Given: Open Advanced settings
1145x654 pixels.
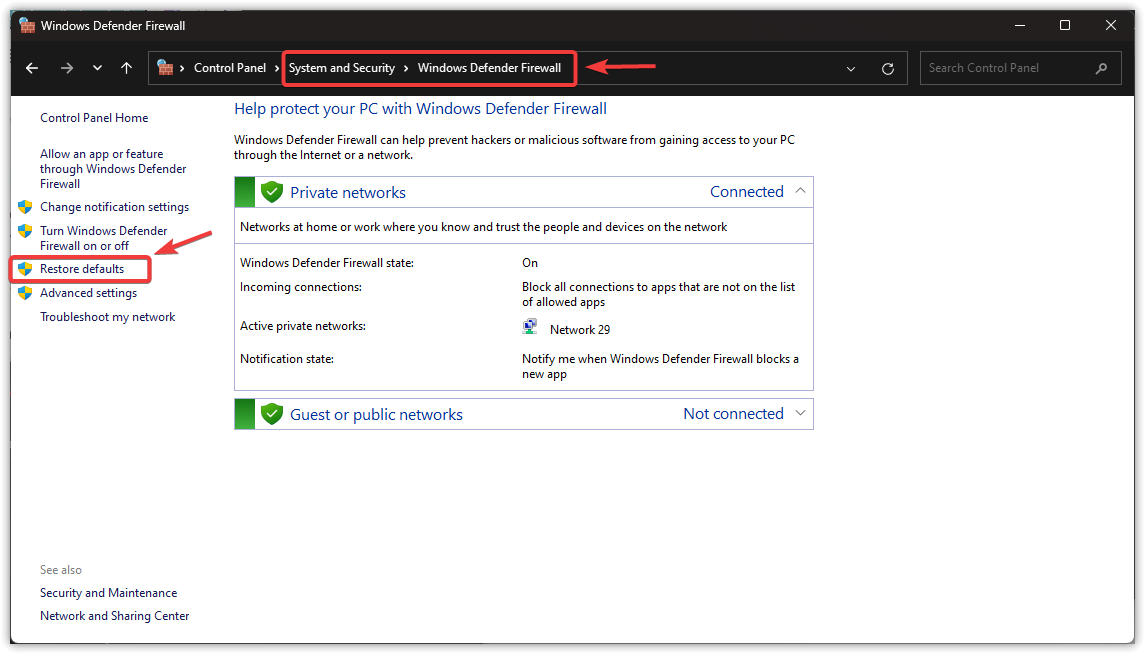Looking at the screenshot, I should click(88, 292).
